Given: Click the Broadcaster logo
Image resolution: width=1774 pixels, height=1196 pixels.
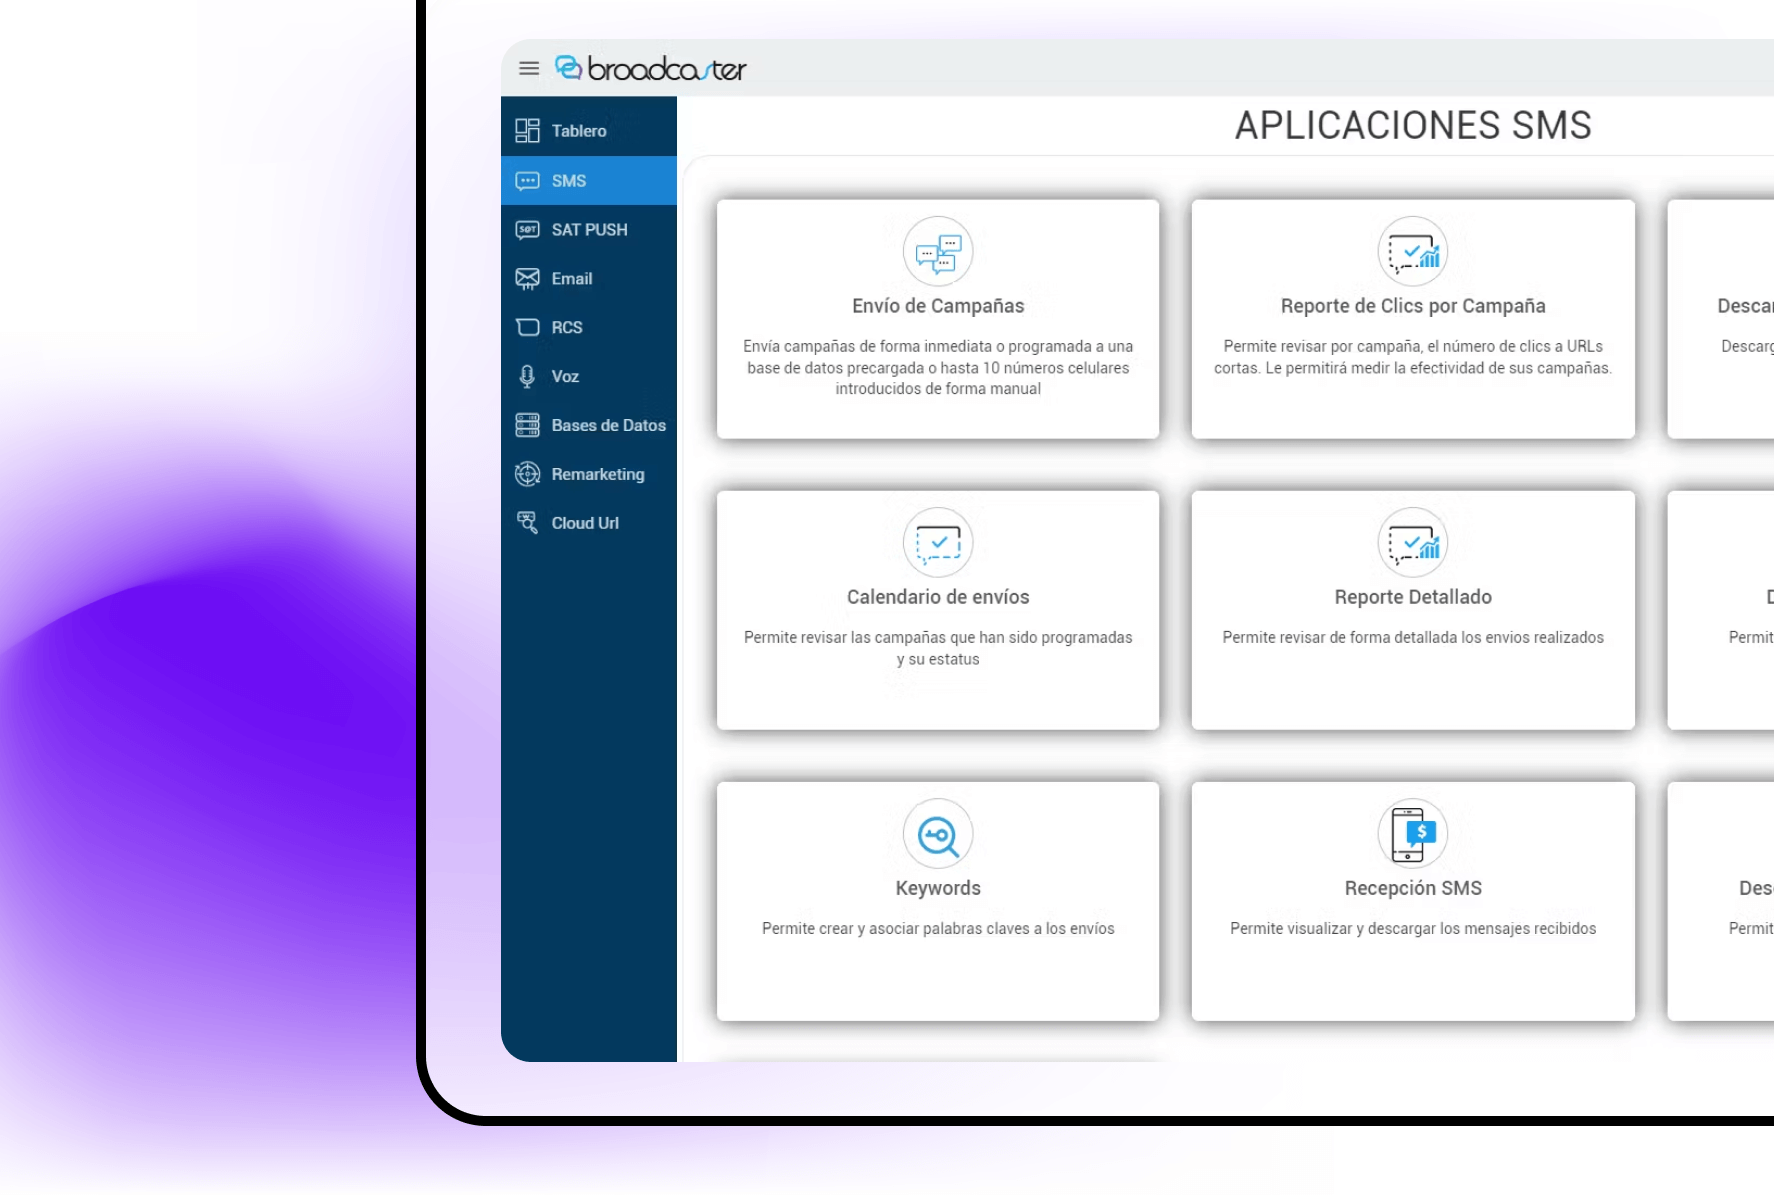Looking at the screenshot, I should click(651, 68).
